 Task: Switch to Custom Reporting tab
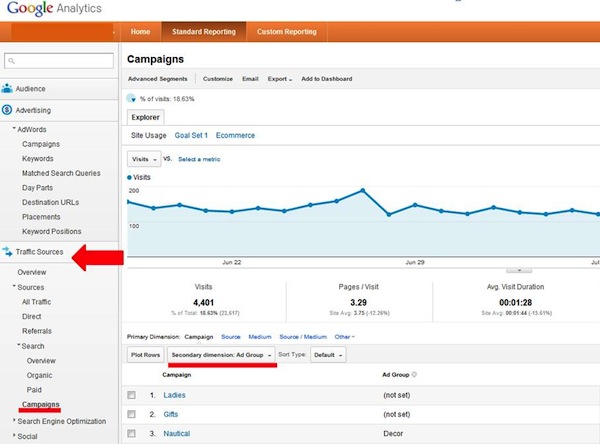[287, 32]
